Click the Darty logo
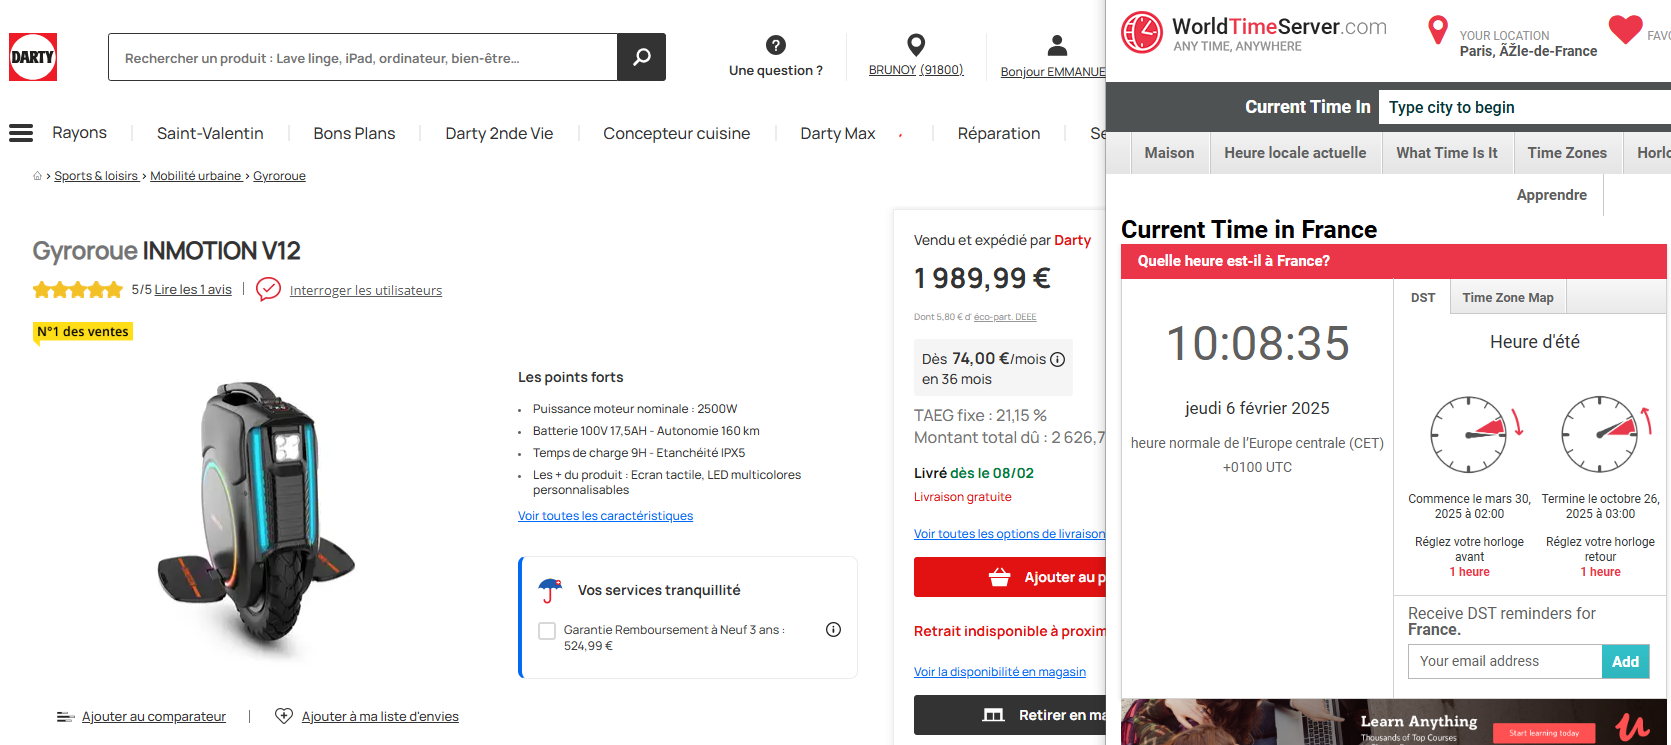1671x745 pixels. click(33, 57)
